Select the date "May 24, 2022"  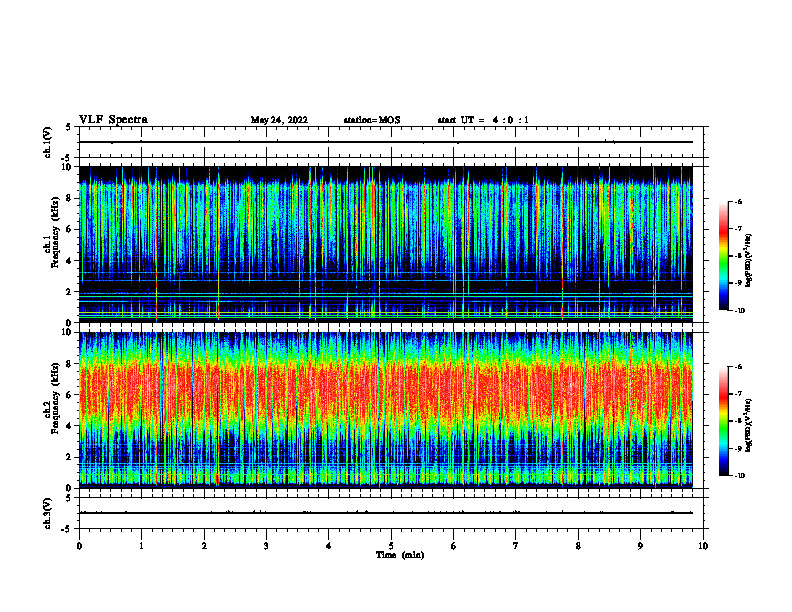(x=279, y=120)
